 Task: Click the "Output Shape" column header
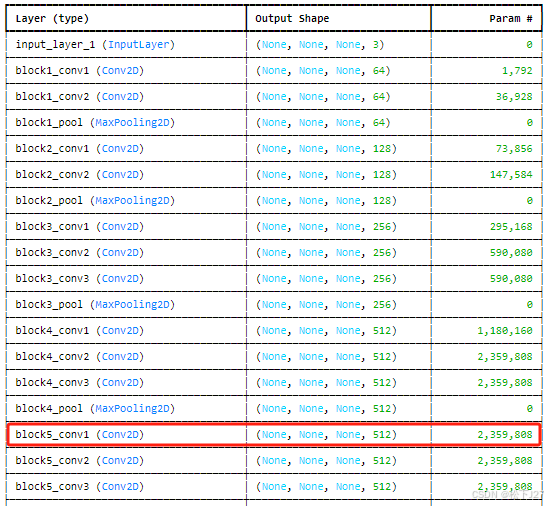pos(292,19)
